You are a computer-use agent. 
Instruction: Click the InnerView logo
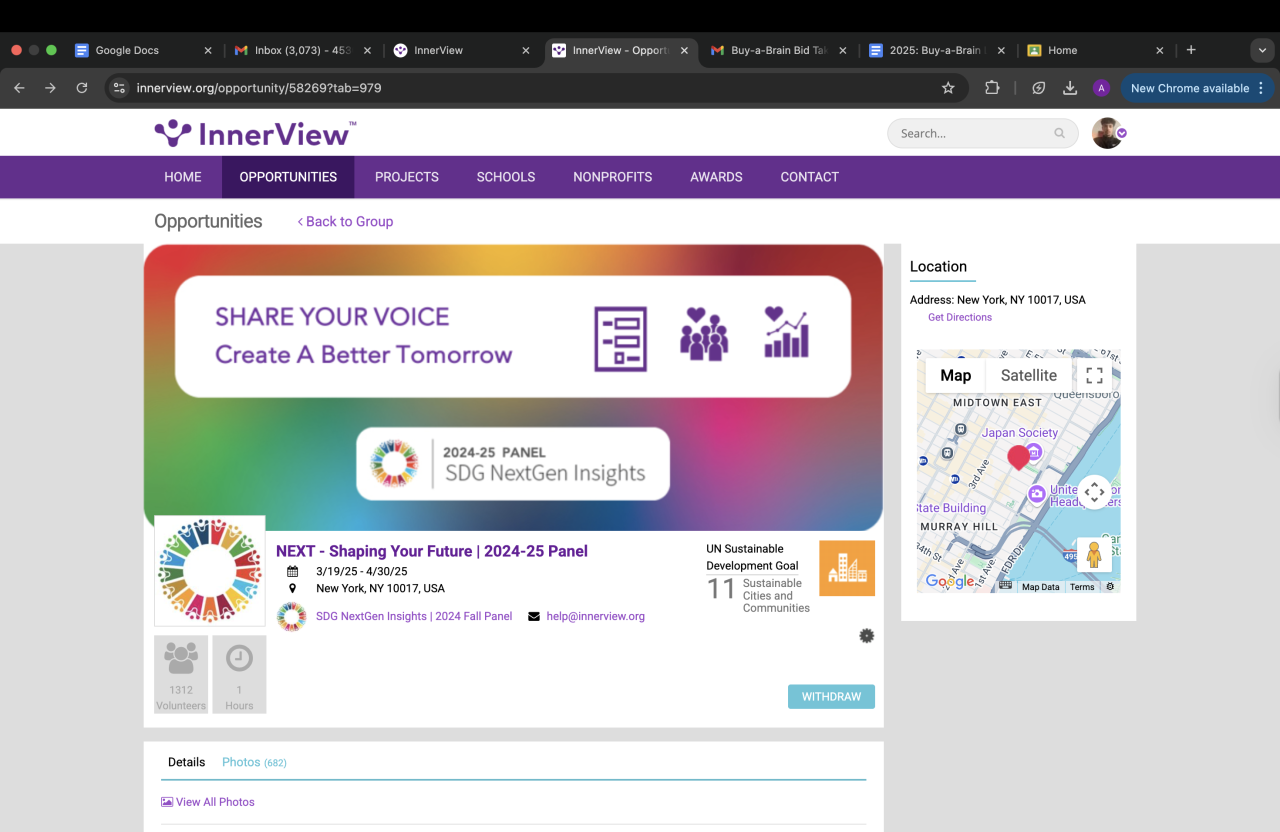click(255, 132)
